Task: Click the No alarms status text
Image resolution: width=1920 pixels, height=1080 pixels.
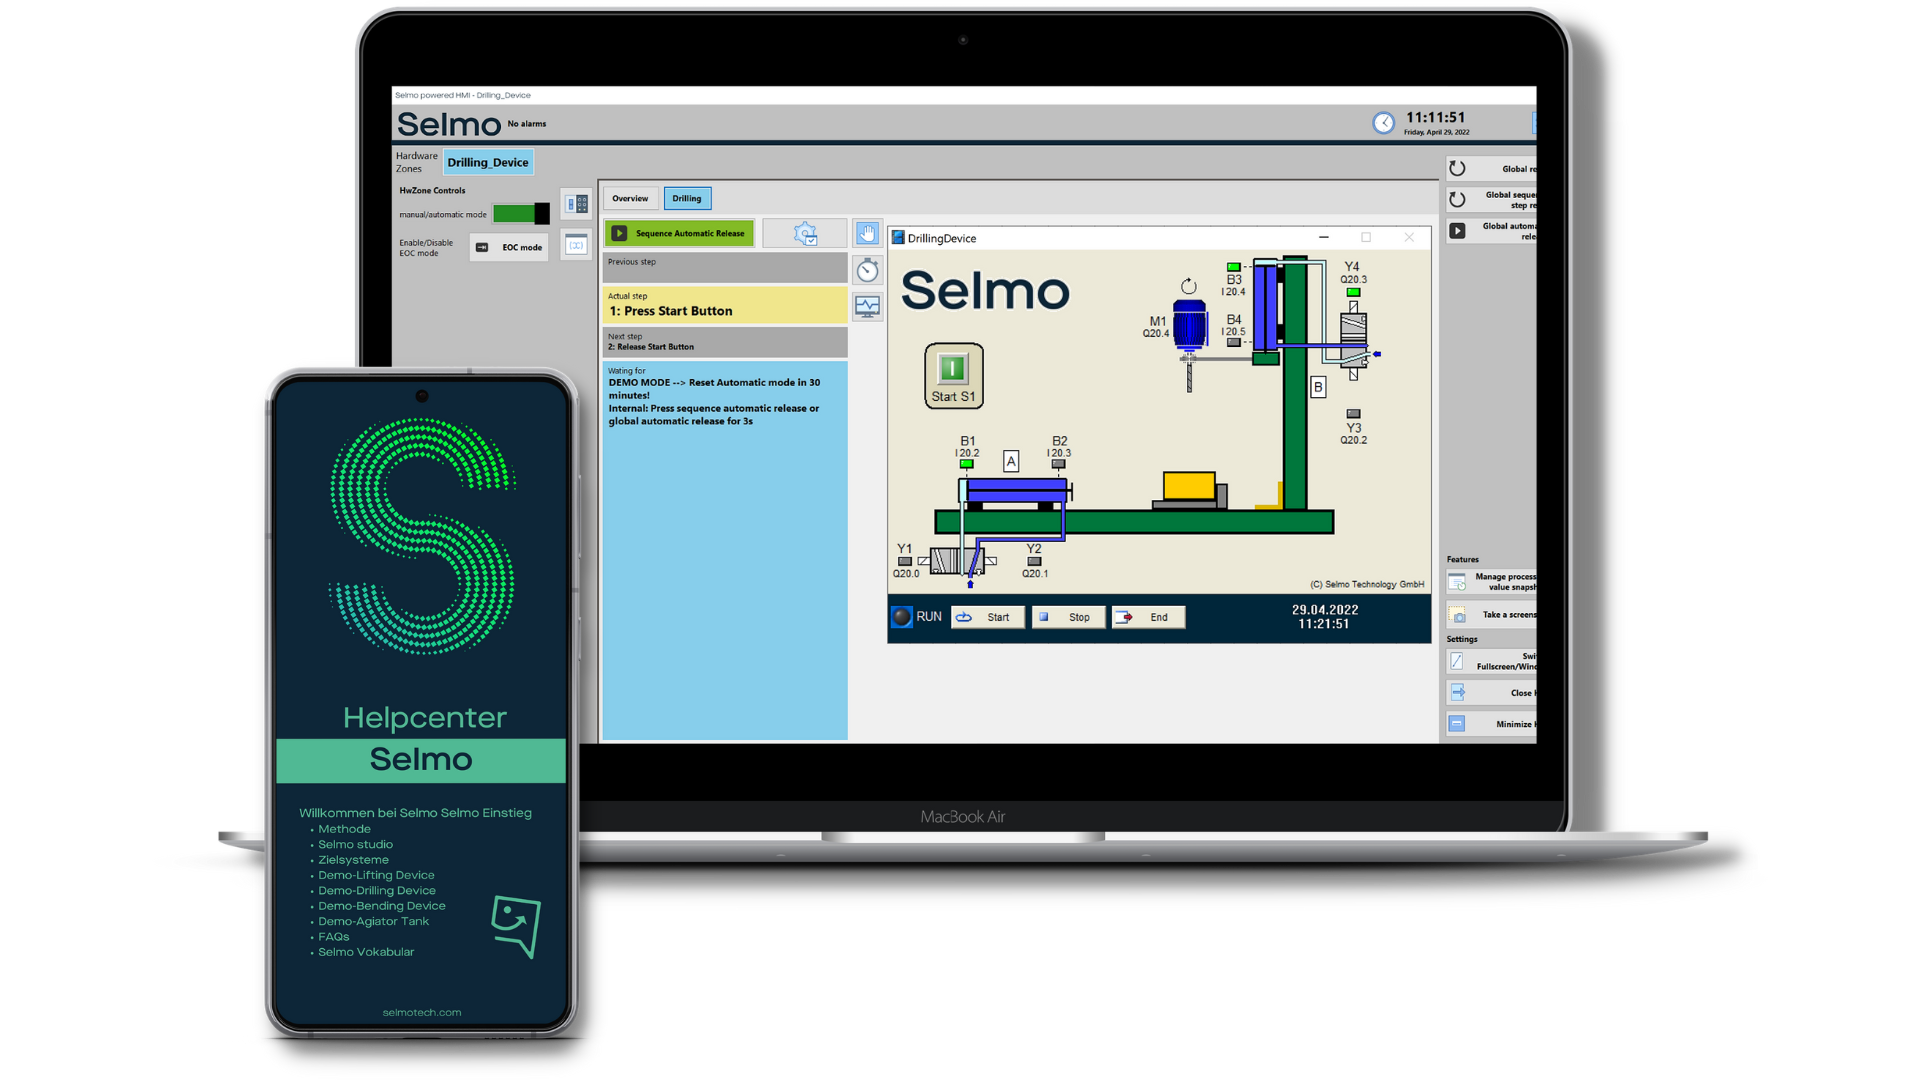Action: point(527,124)
